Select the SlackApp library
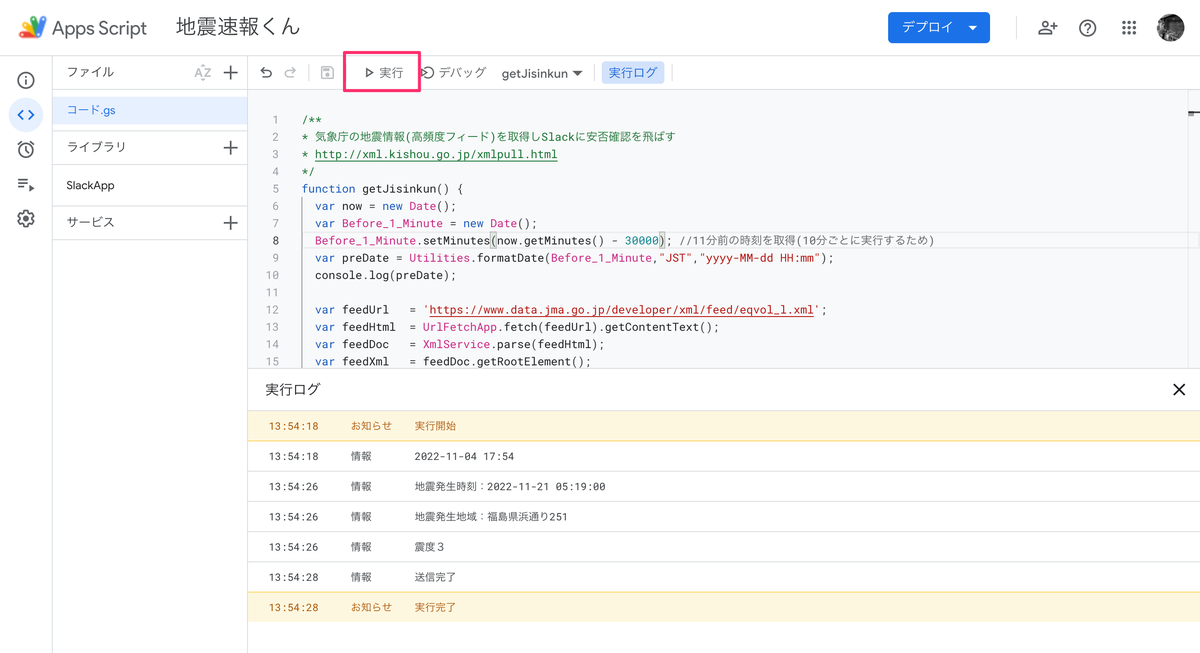 pyautogui.click(x=150, y=186)
